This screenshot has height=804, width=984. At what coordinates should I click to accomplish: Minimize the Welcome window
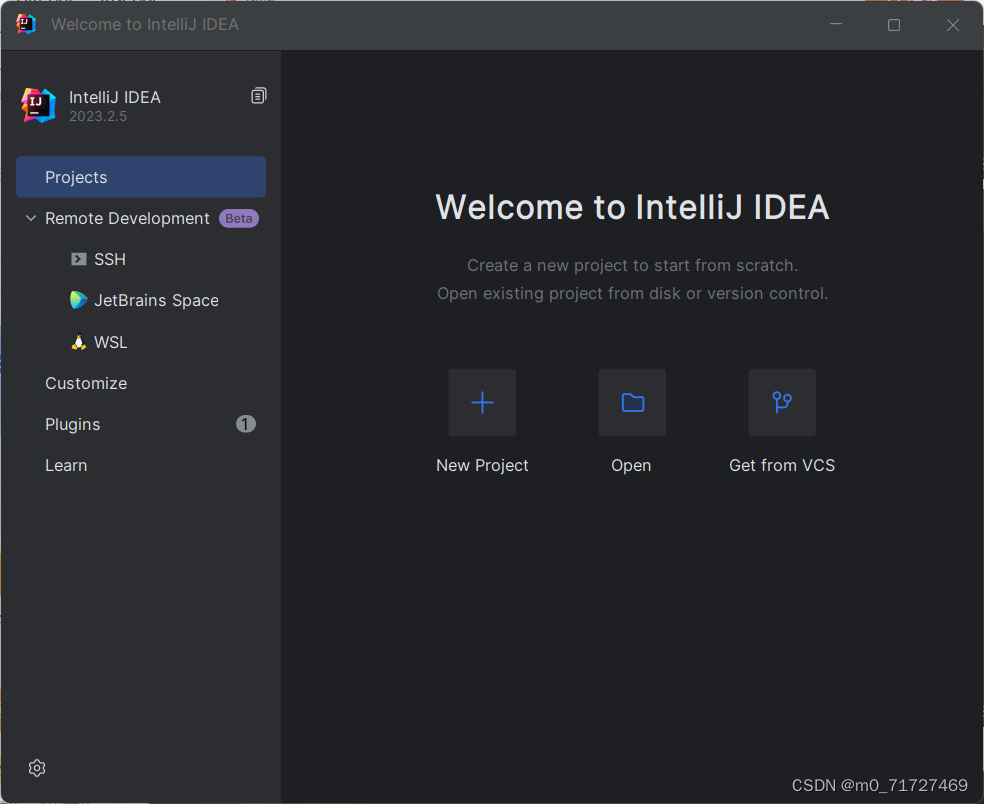pyautogui.click(x=836, y=24)
